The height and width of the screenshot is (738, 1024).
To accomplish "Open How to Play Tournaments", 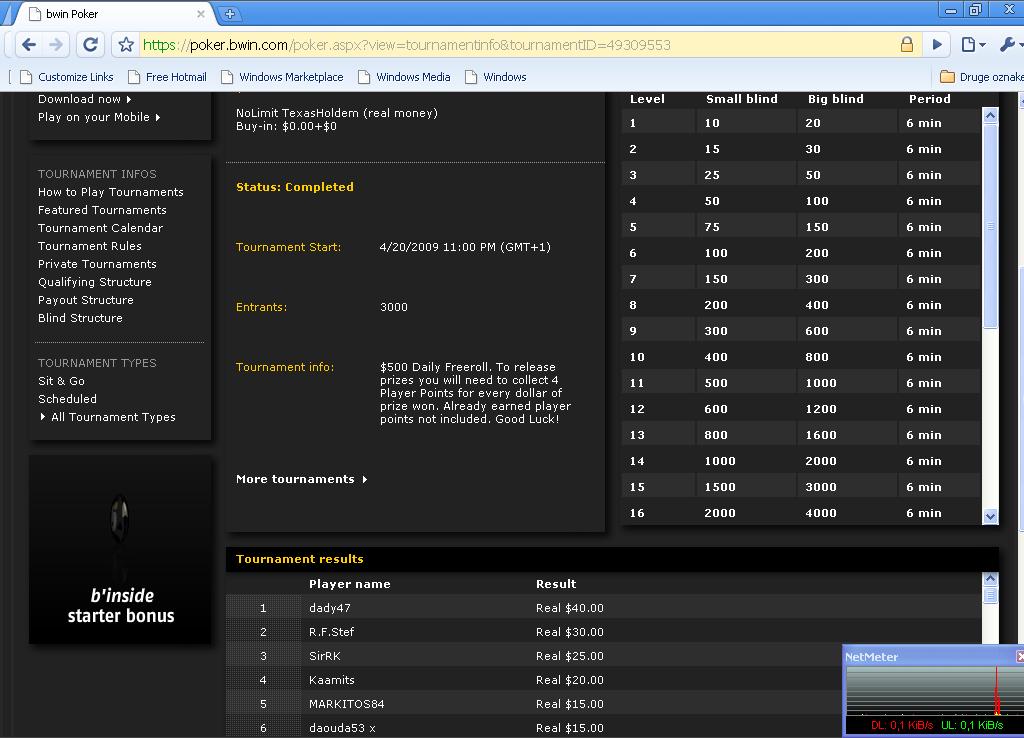I will (x=110, y=192).
